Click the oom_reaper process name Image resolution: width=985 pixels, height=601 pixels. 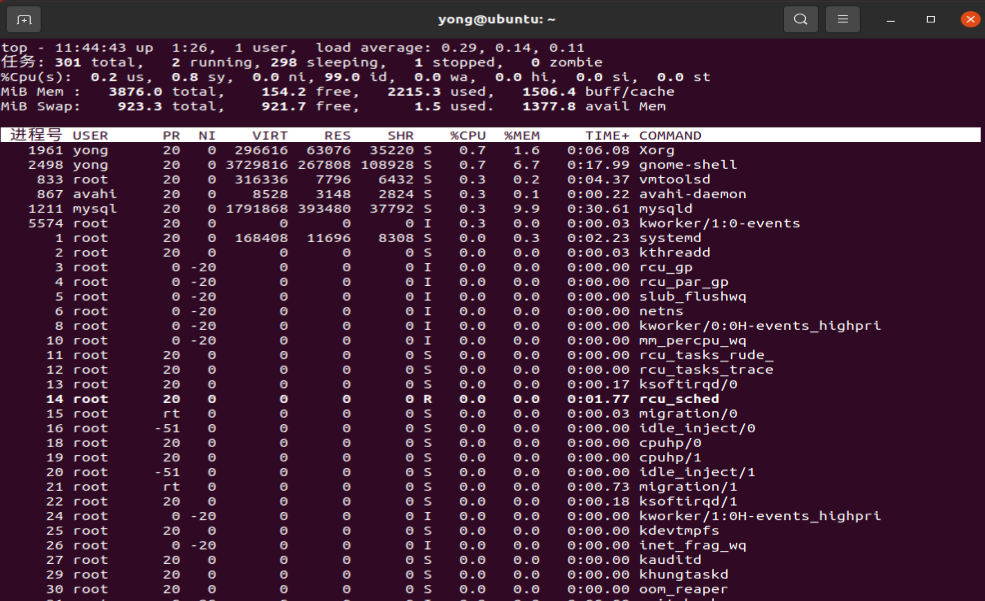683,590
